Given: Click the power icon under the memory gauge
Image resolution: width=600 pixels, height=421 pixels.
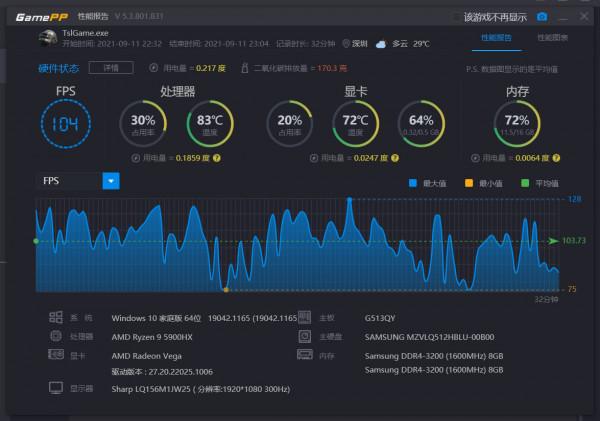Looking at the screenshot, I should 475,158.
